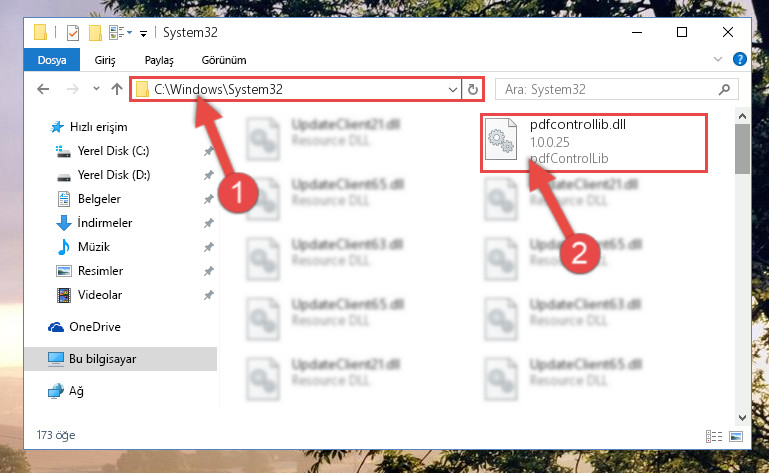Toggle pin next to Yerel Disk (C:)
This screenshot has height=473, width=769.
pyautogui.click(x=209, y=151)
